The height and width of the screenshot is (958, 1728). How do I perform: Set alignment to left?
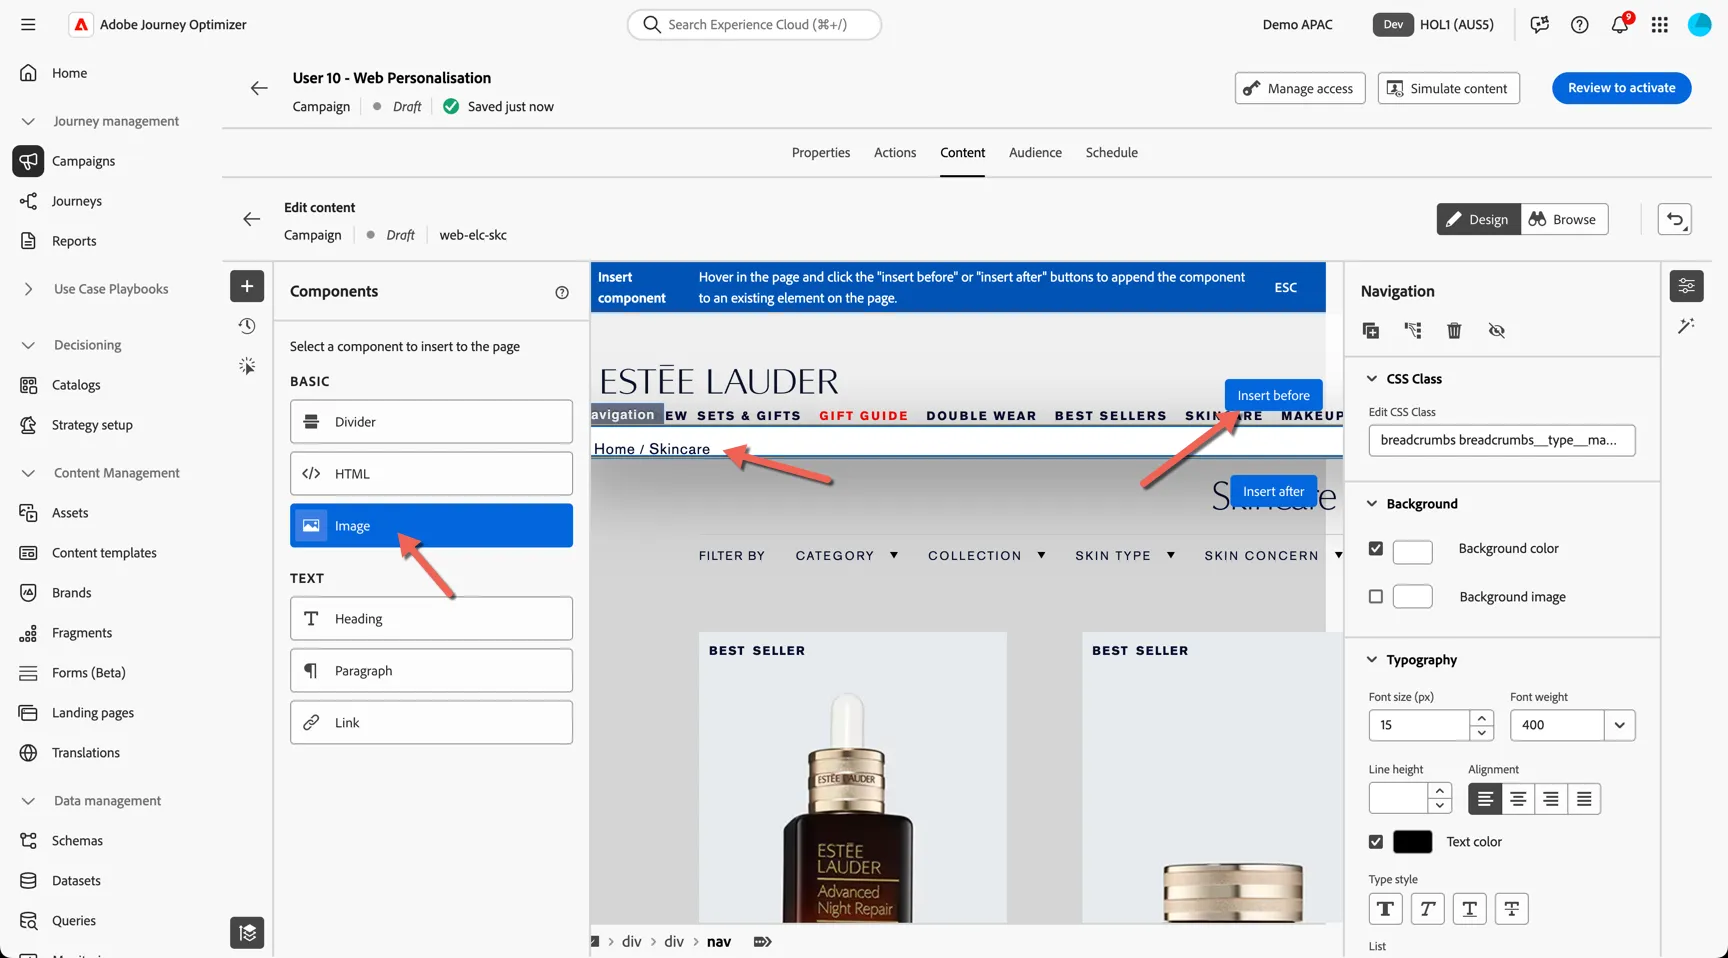tap(1485, 799)
